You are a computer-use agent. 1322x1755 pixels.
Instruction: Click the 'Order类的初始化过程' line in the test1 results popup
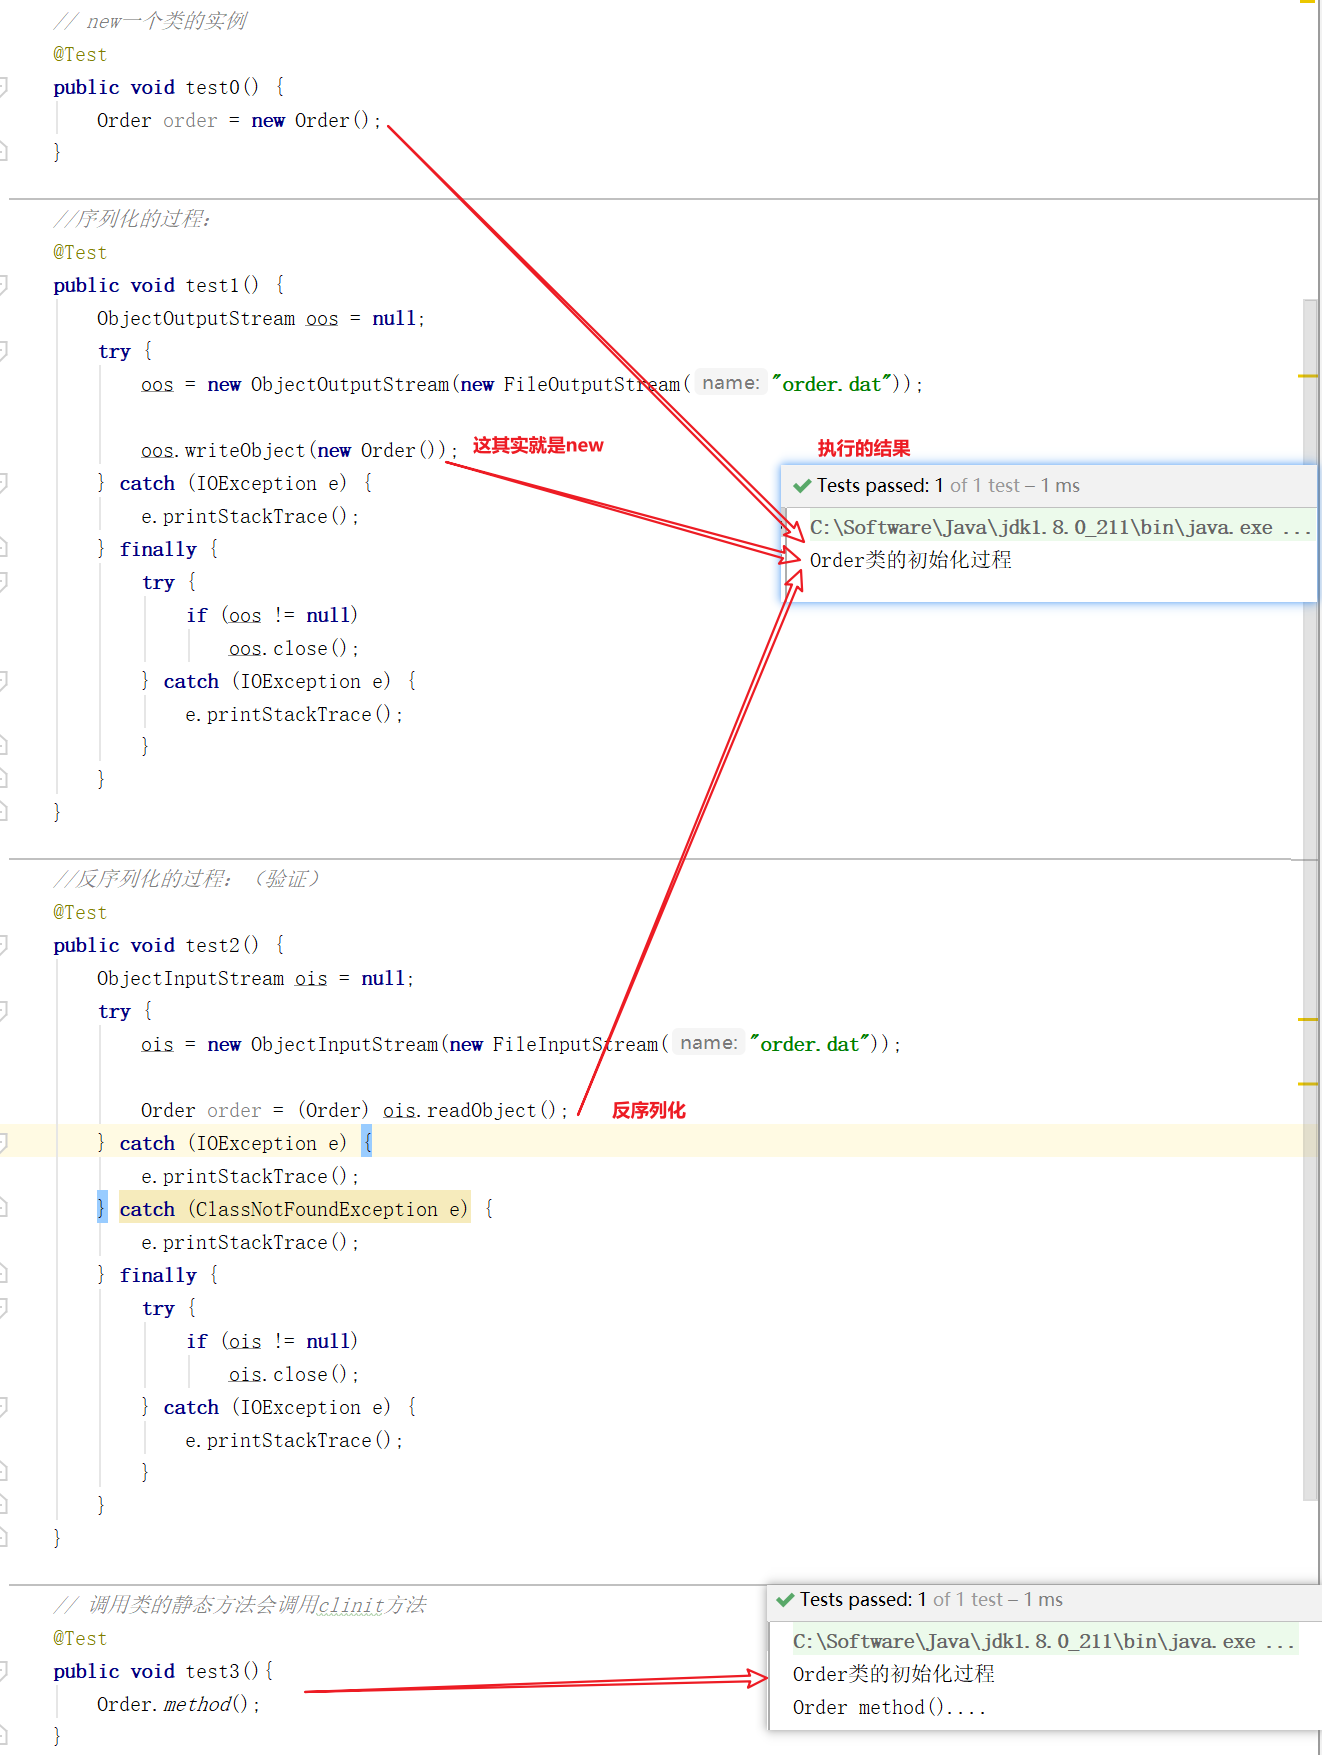tap(910, 560)
